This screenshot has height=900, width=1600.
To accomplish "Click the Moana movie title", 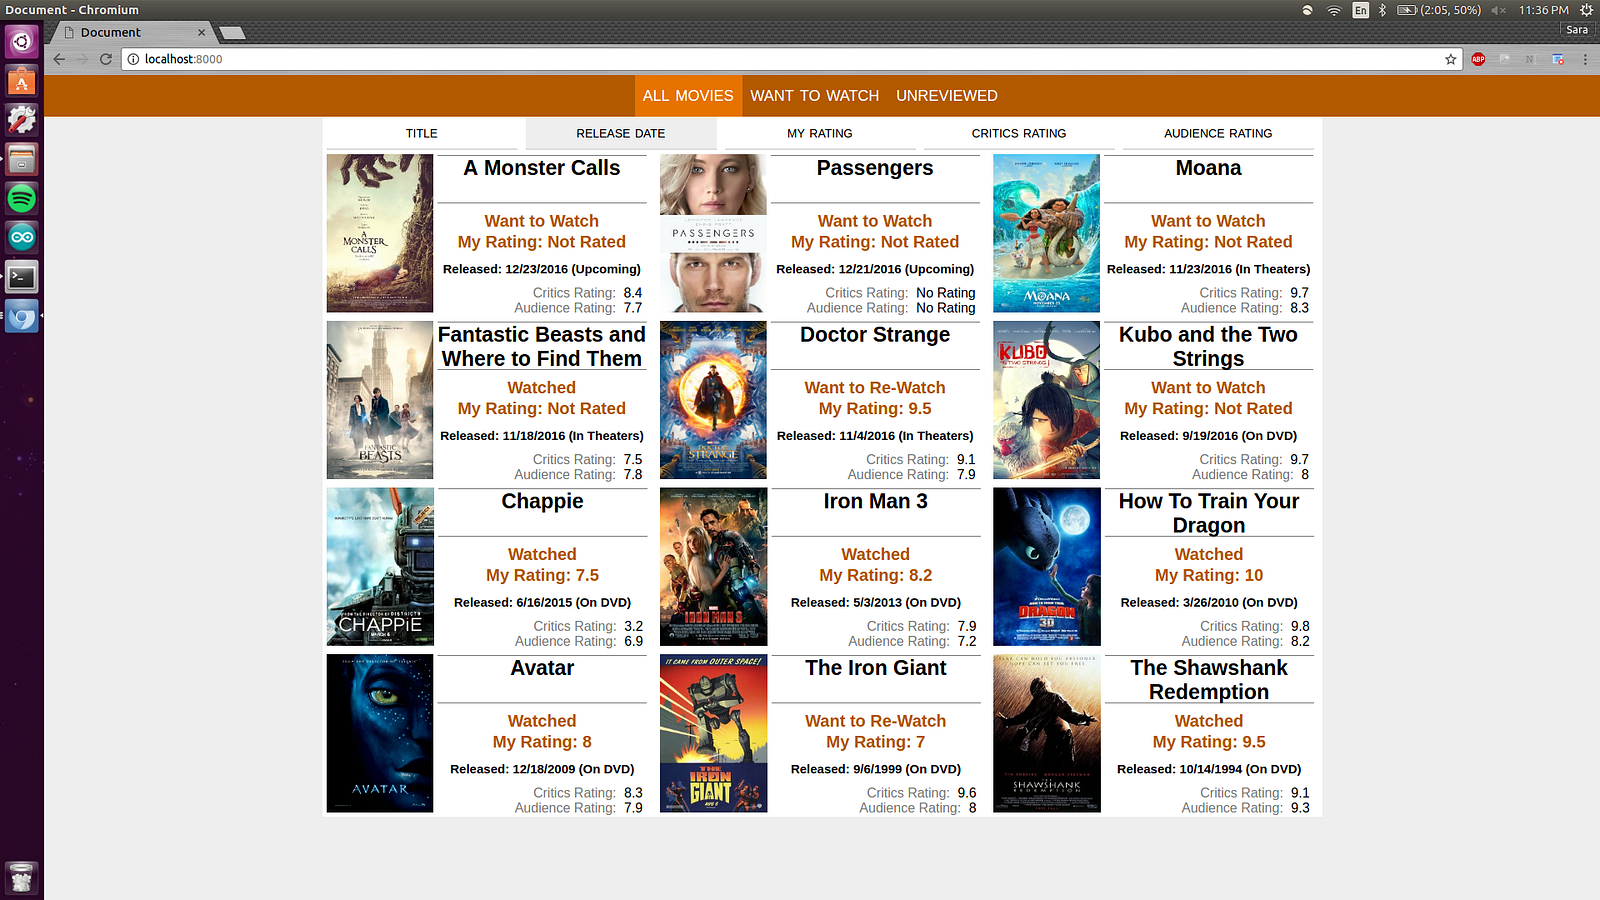I will pos(1208,168).
